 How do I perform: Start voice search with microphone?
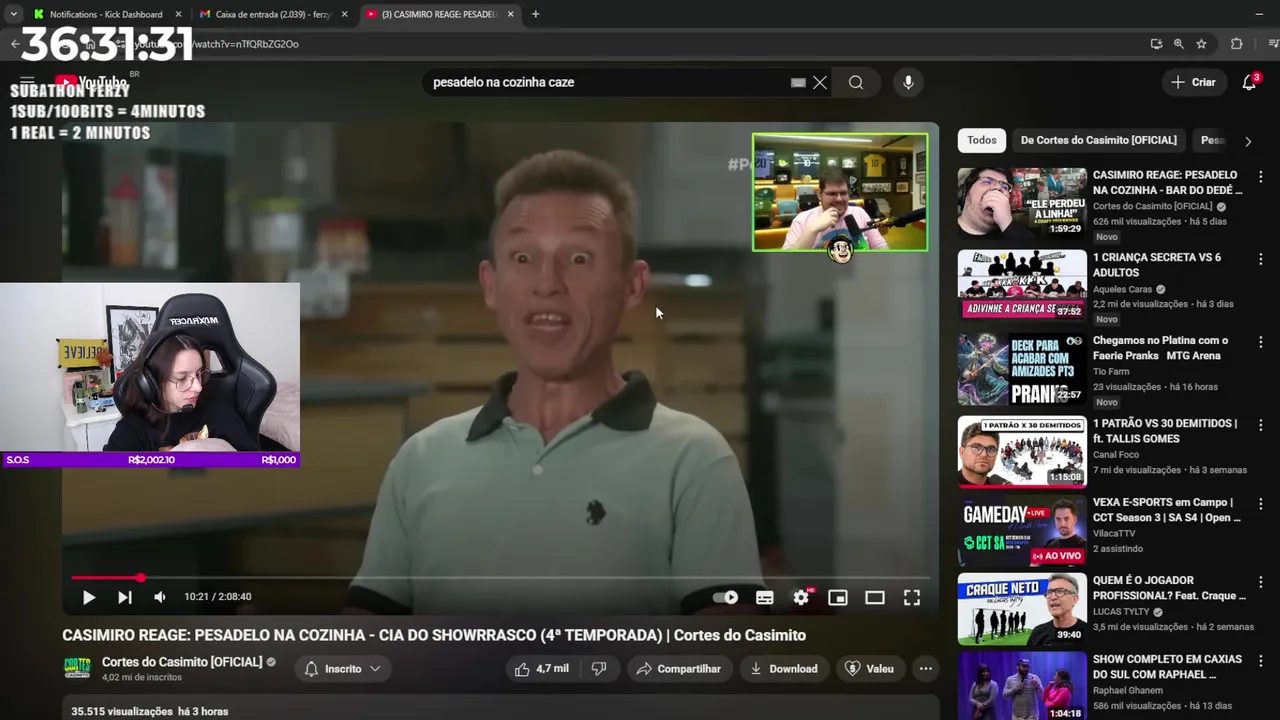click(x=908, y=82)
